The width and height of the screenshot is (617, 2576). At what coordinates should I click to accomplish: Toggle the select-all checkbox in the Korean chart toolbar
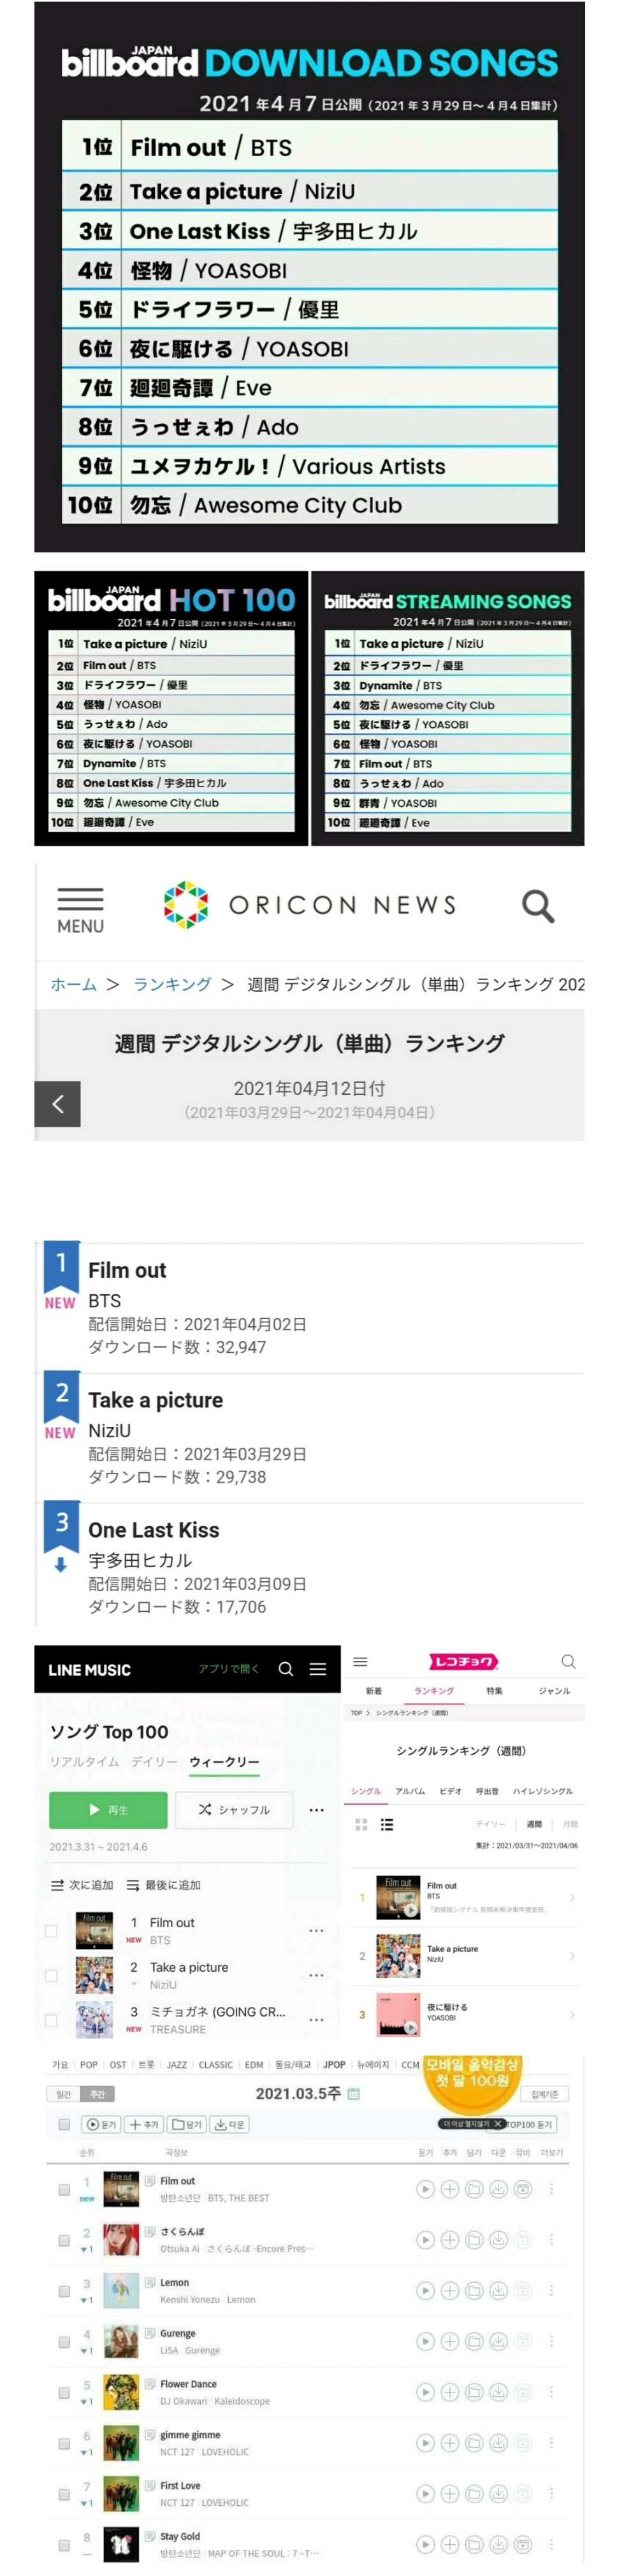click(64, 2124)
